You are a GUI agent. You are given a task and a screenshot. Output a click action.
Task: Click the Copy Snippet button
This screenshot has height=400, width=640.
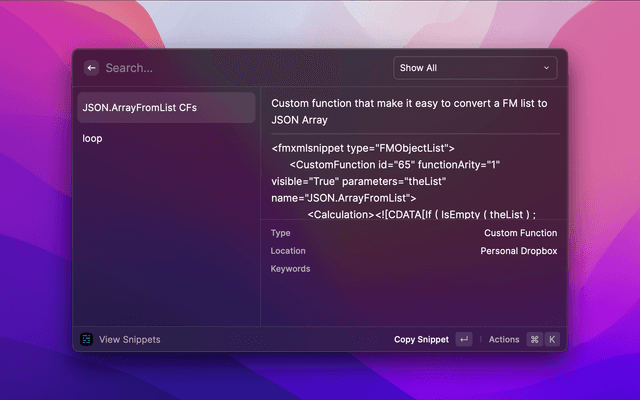click(421, 339)
